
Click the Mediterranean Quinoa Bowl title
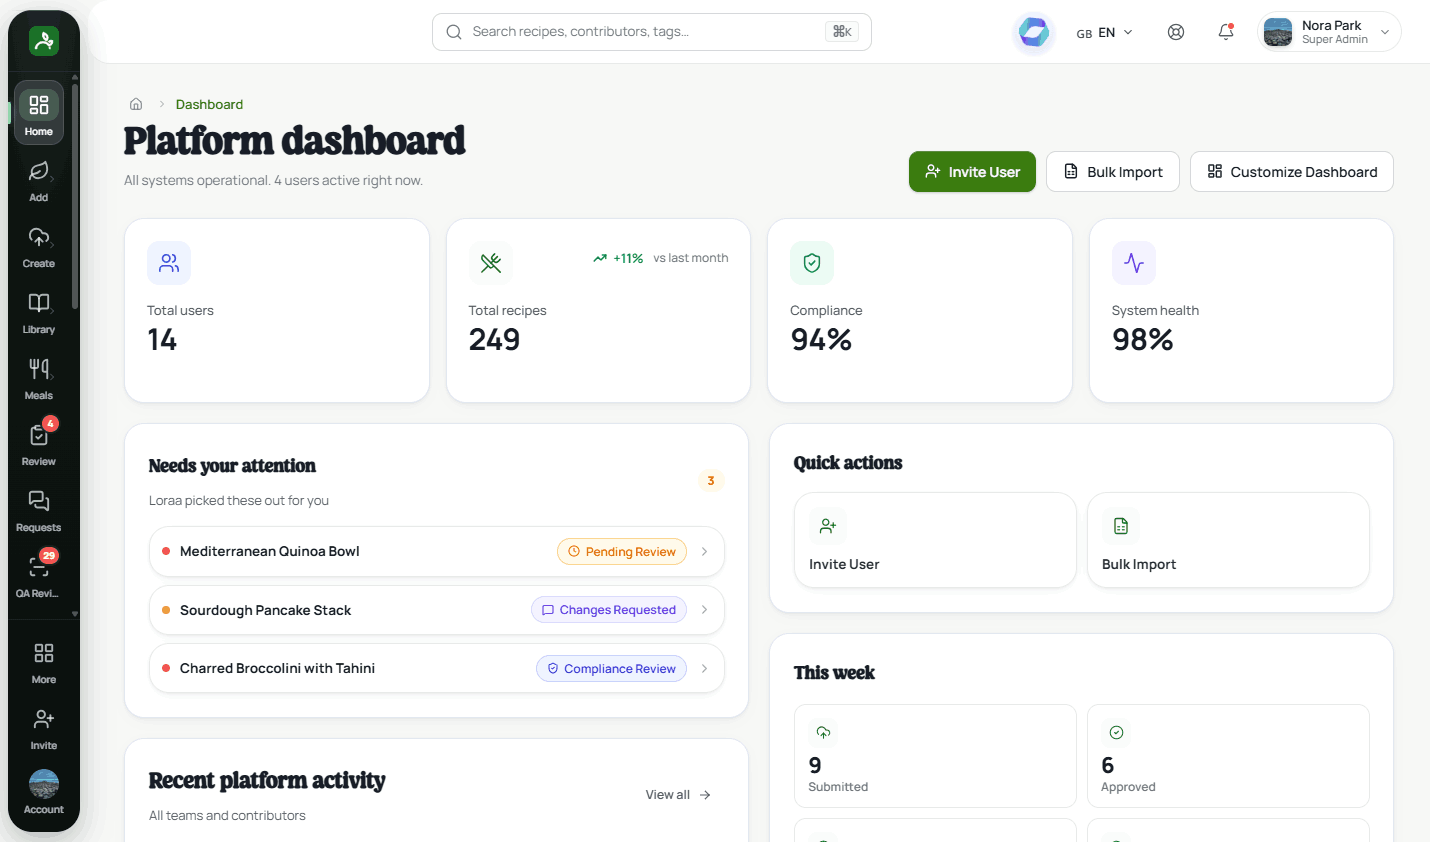point(270,552)
